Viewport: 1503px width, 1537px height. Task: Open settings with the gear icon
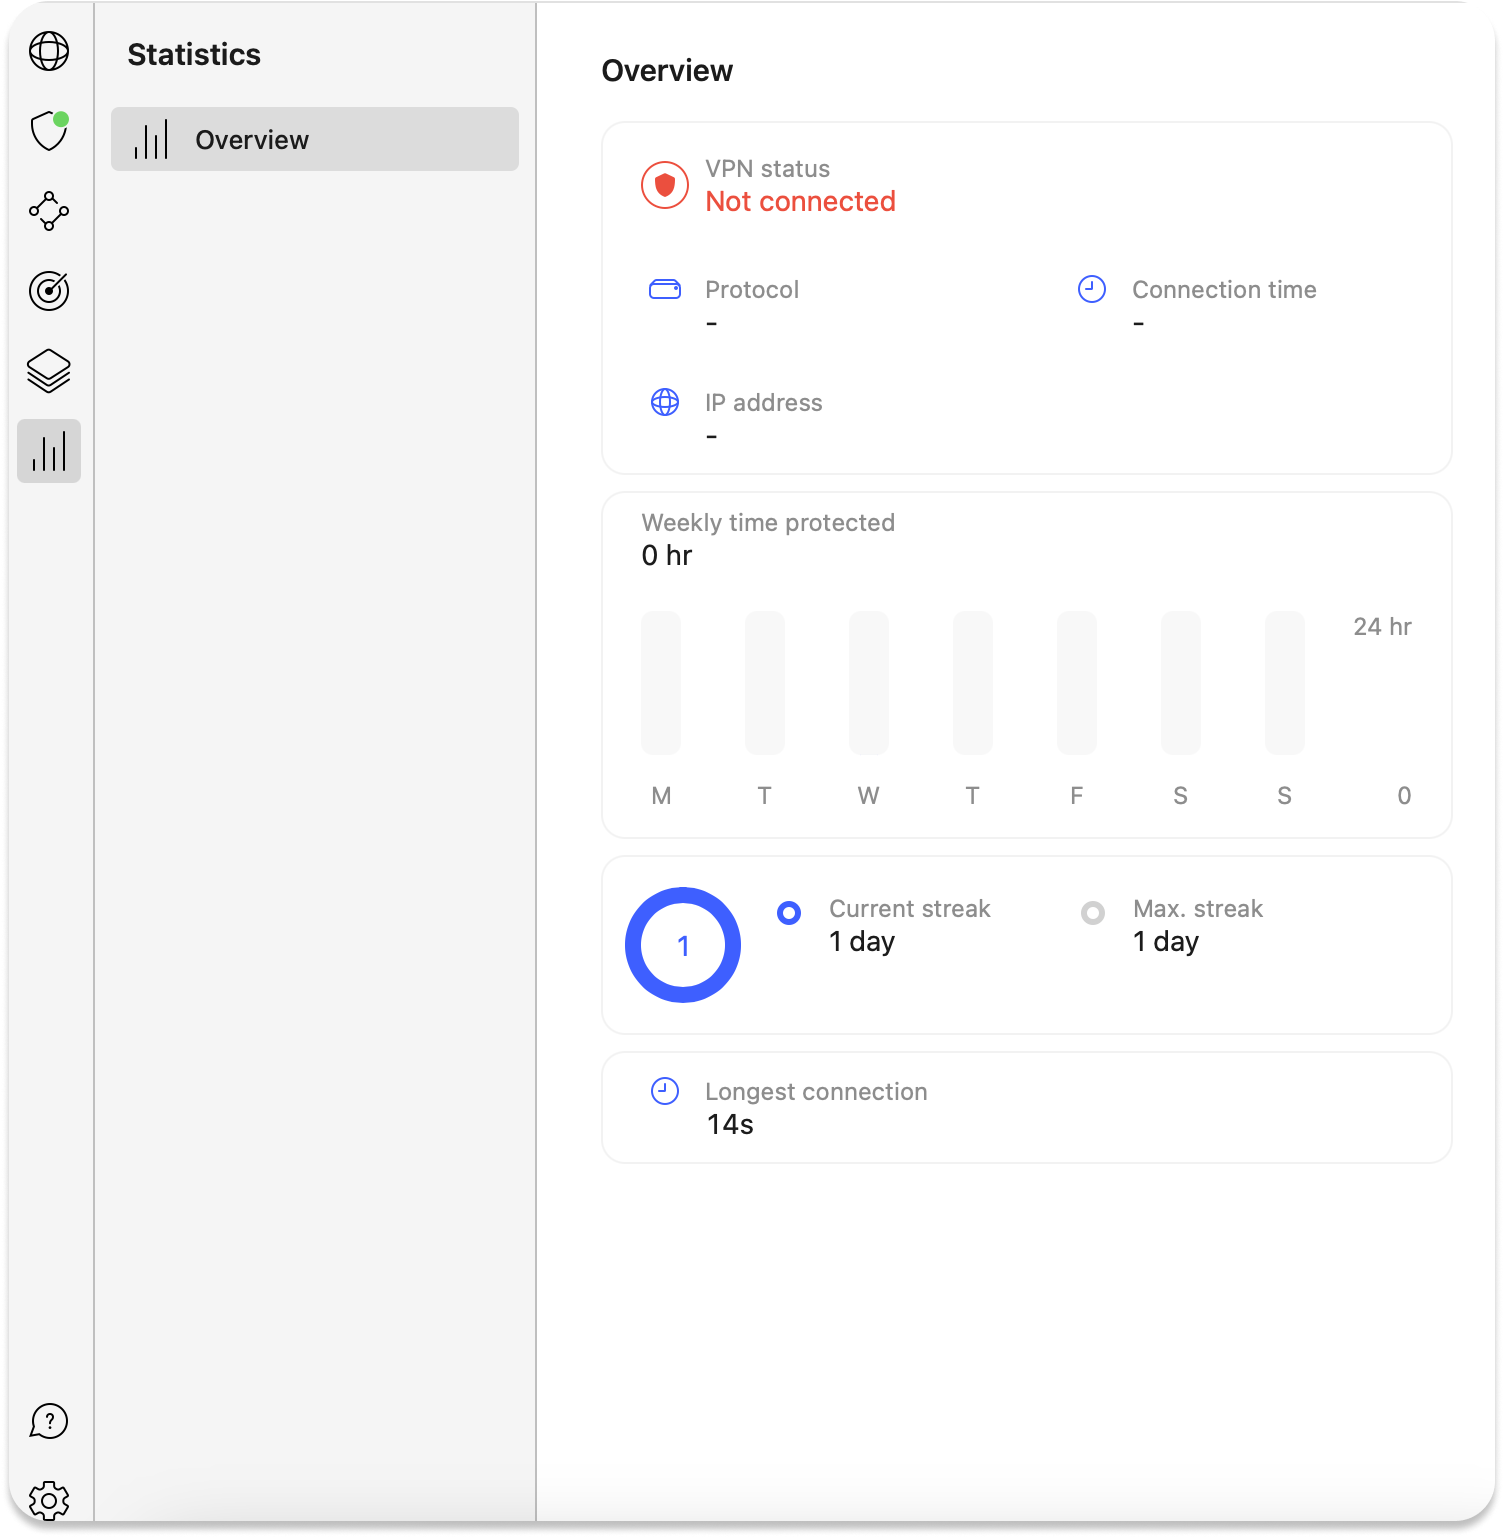(x=49, y=1500)
